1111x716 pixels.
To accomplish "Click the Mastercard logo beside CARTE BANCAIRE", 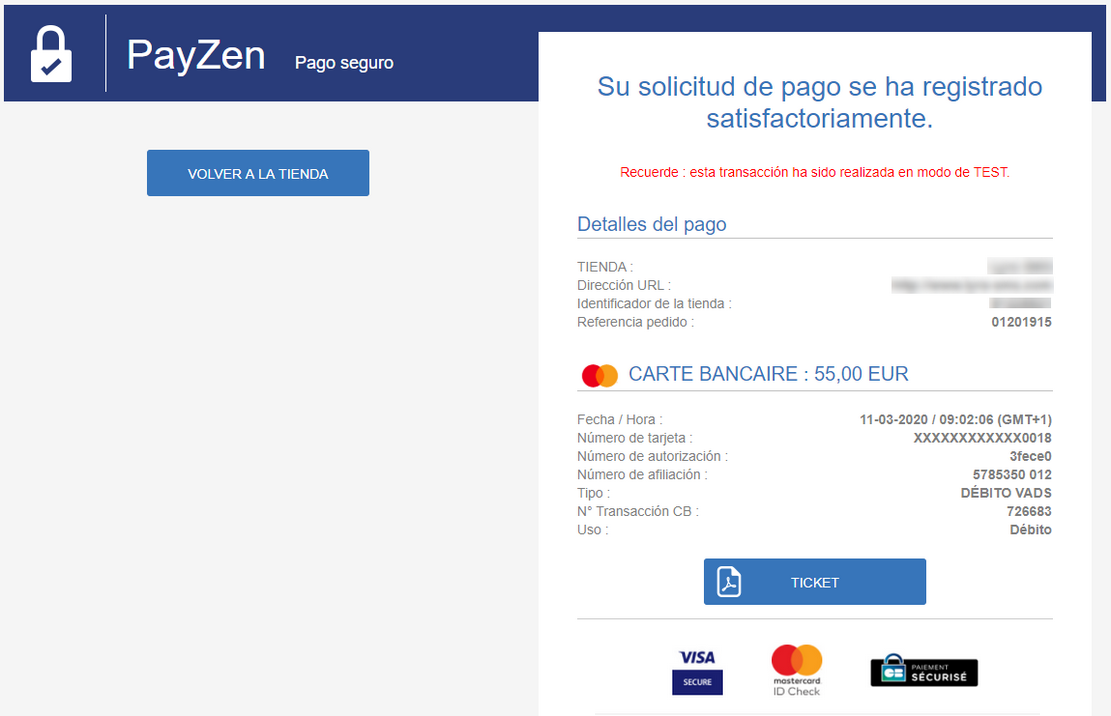I will [x=599, y=375].
